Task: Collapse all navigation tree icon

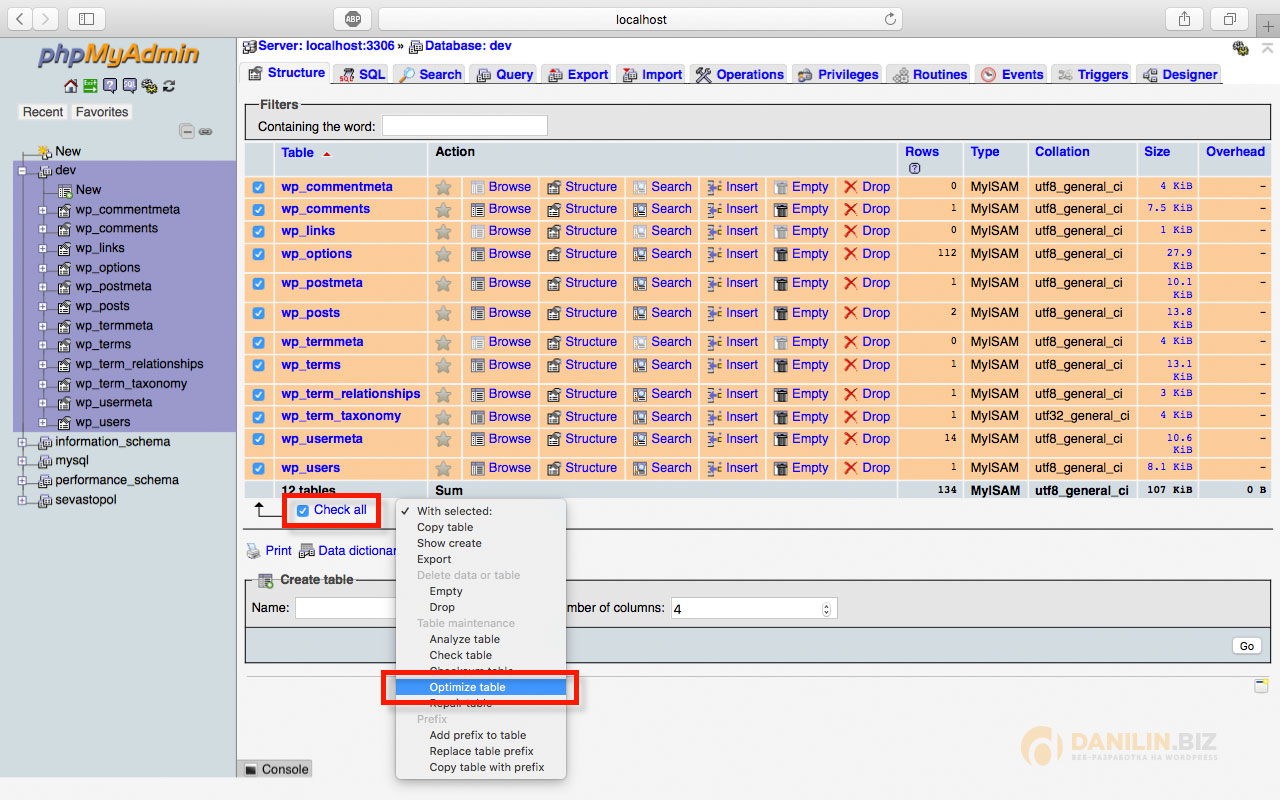Action: click(x=186, y=131)
